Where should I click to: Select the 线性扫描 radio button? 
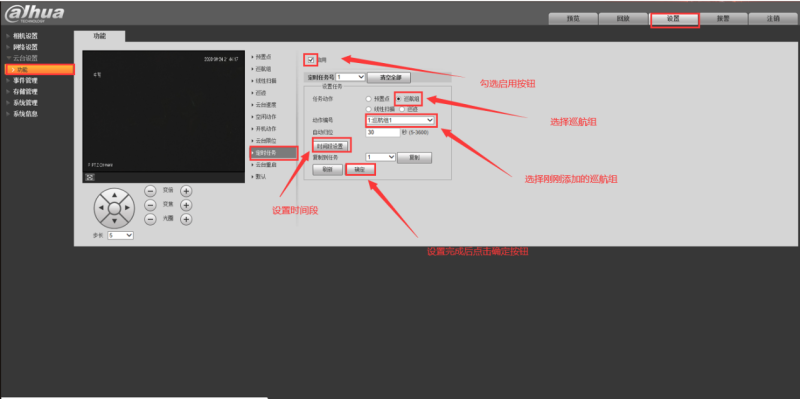(x=368, y=109)
